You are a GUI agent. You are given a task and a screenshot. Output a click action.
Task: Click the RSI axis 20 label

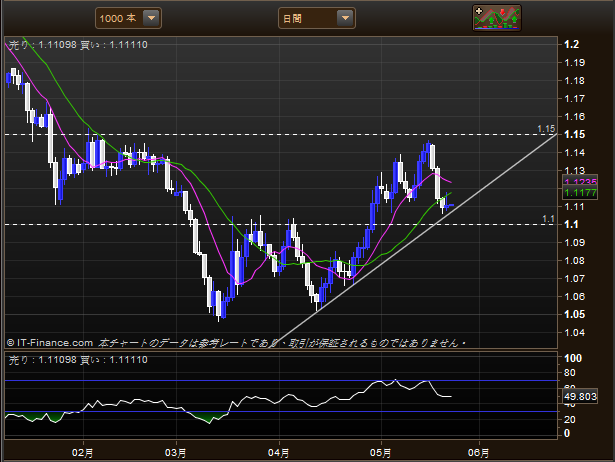pos(570,419)
